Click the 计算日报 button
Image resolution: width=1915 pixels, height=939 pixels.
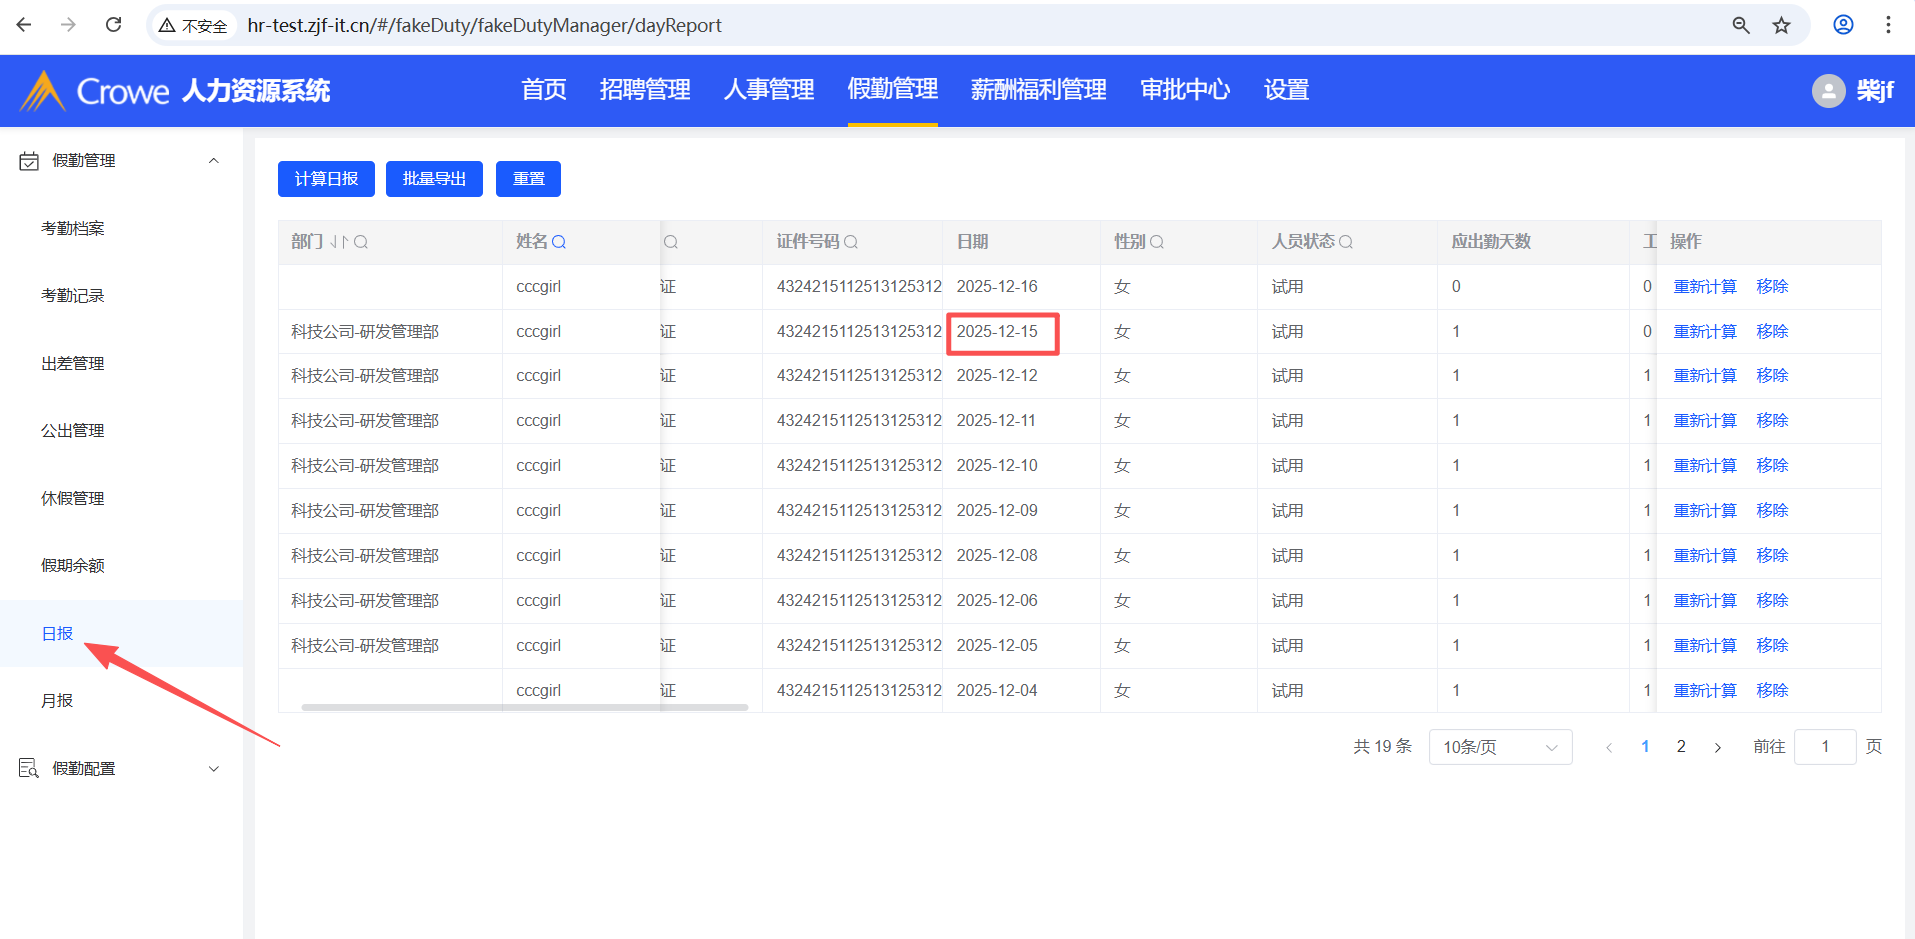click(x=326, y=179)
